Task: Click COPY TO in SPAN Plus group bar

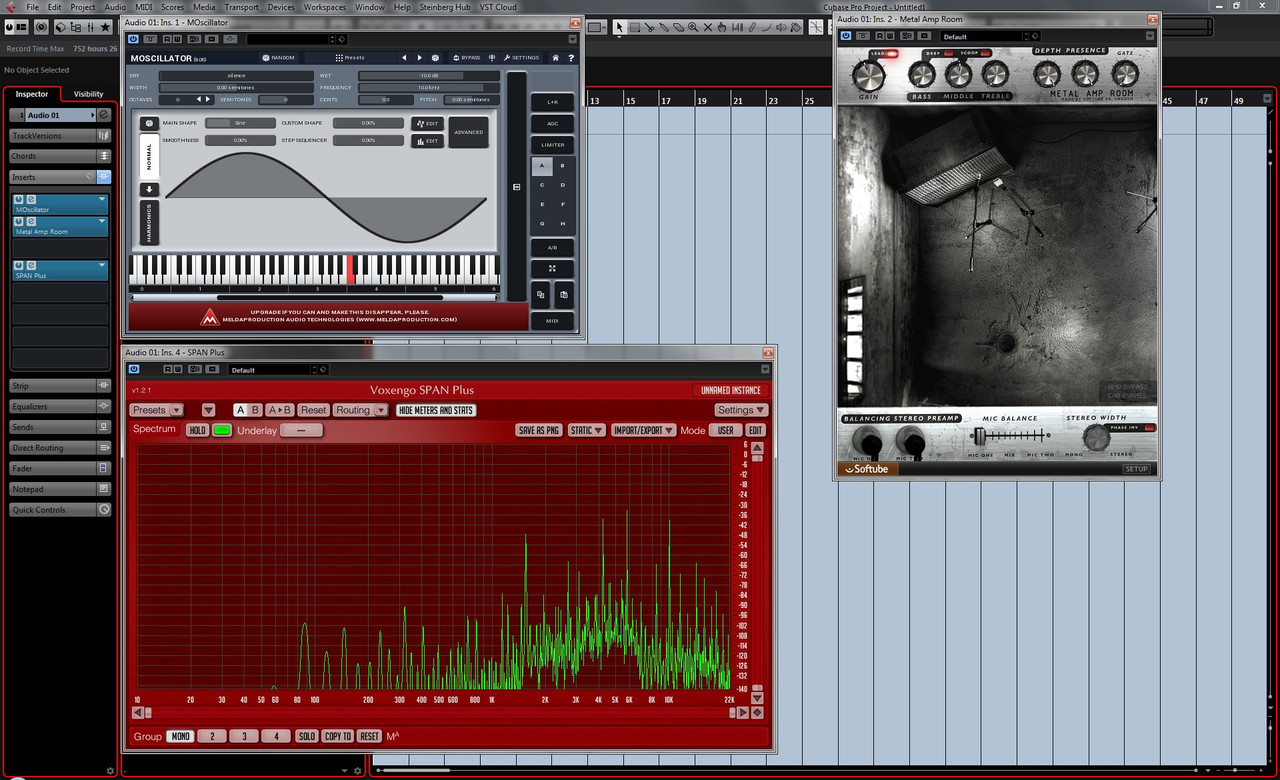Action: coord(338,736)
